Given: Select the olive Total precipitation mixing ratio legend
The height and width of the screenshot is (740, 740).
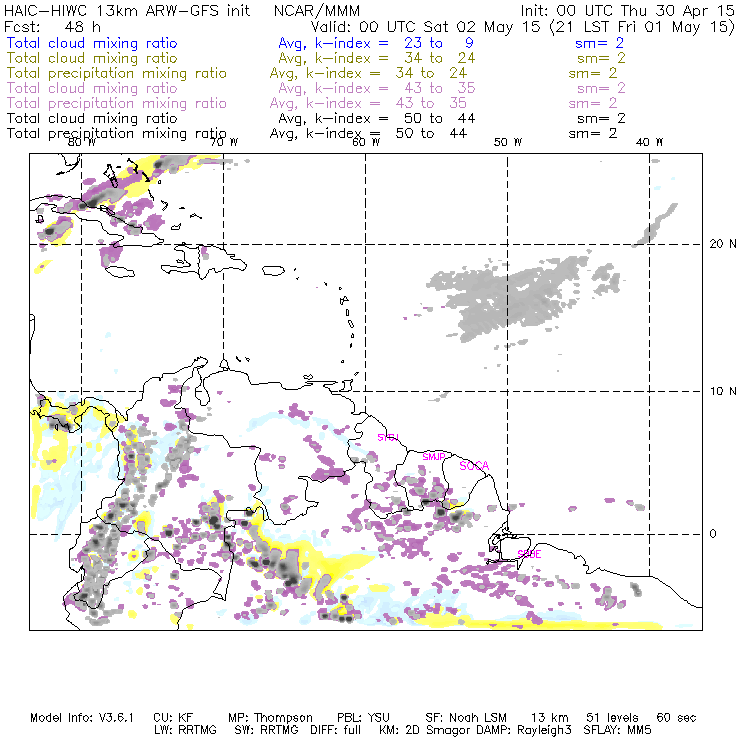Looking at the screenshot, I should click(x=117, y=73).
